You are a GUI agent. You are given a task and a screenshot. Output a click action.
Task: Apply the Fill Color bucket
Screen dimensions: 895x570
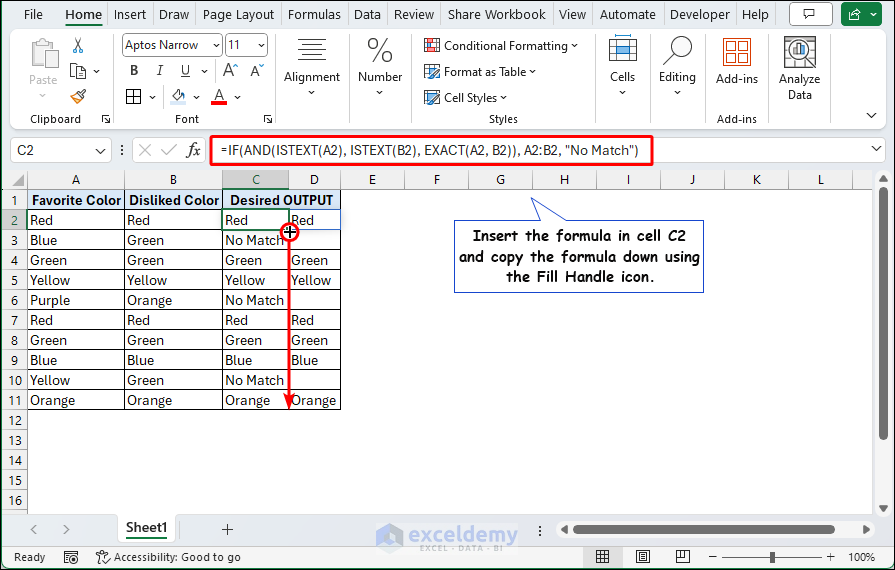[x=179, y=97]
